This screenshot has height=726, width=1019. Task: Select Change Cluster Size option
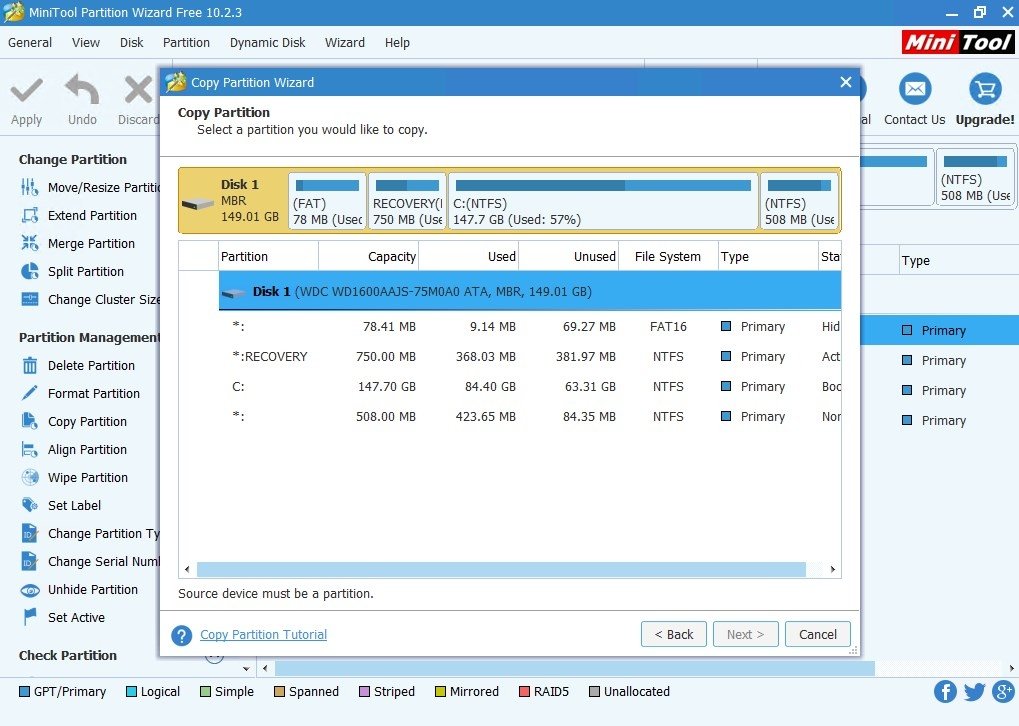tap(91, 299)
